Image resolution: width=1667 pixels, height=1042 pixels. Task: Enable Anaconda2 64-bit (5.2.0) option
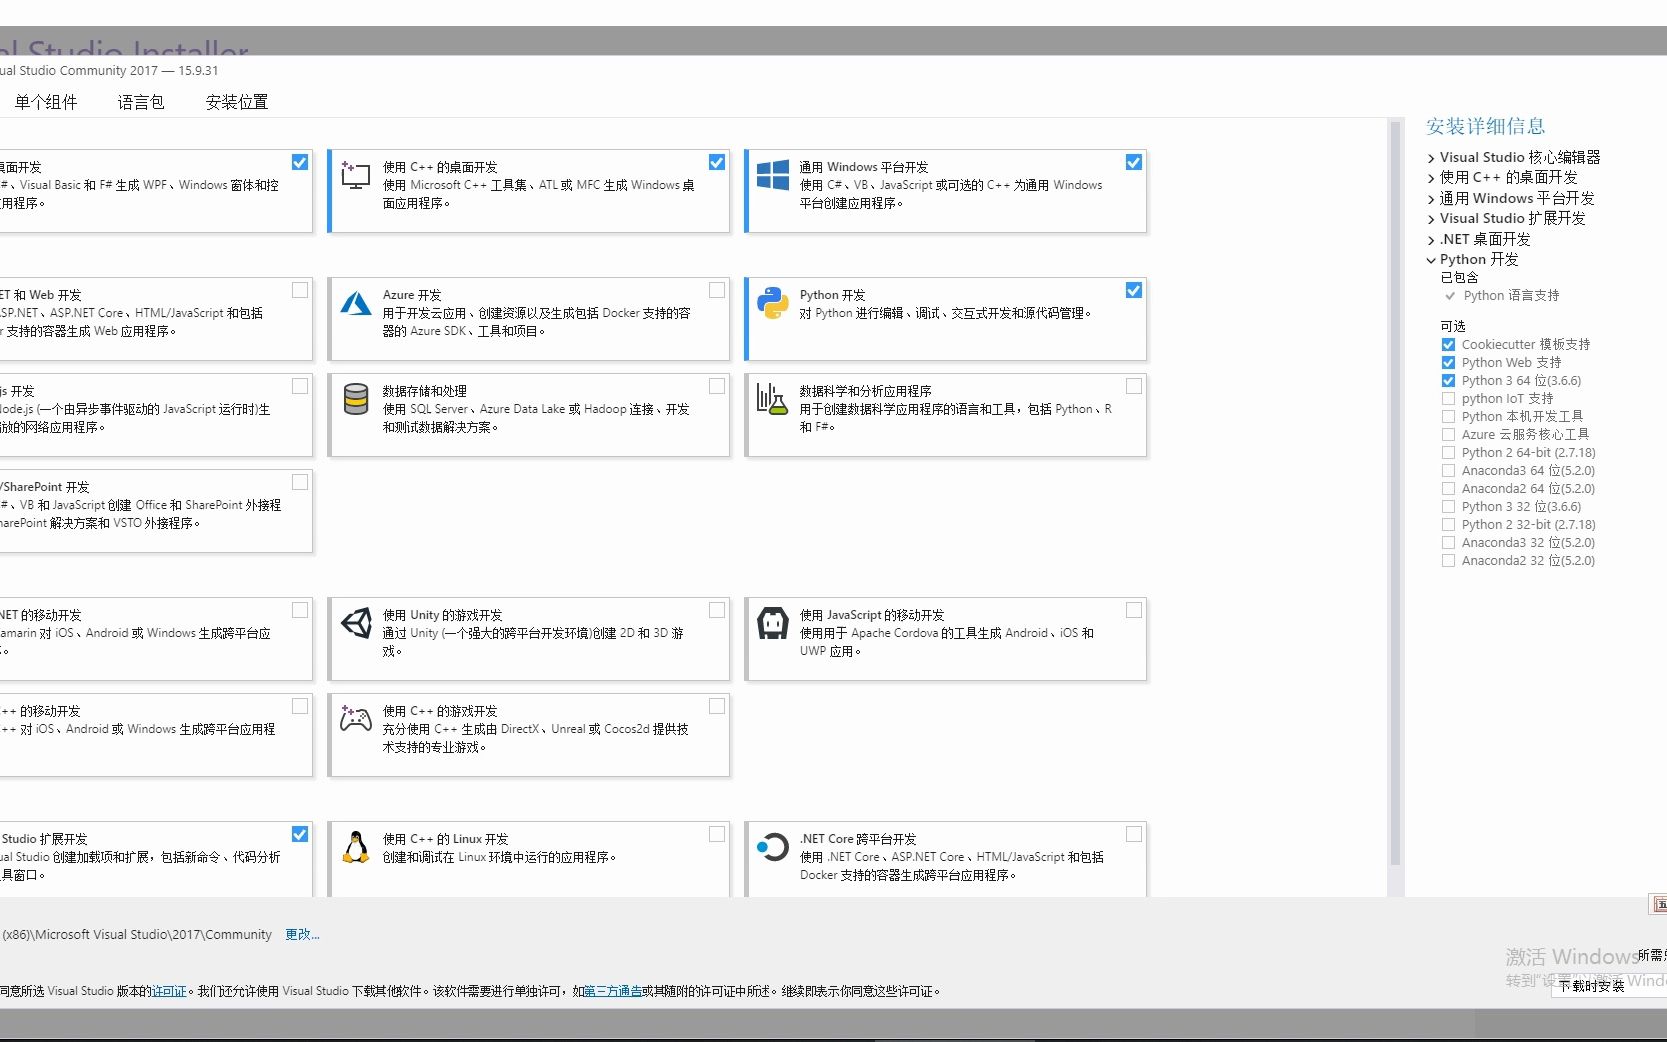1448,489
